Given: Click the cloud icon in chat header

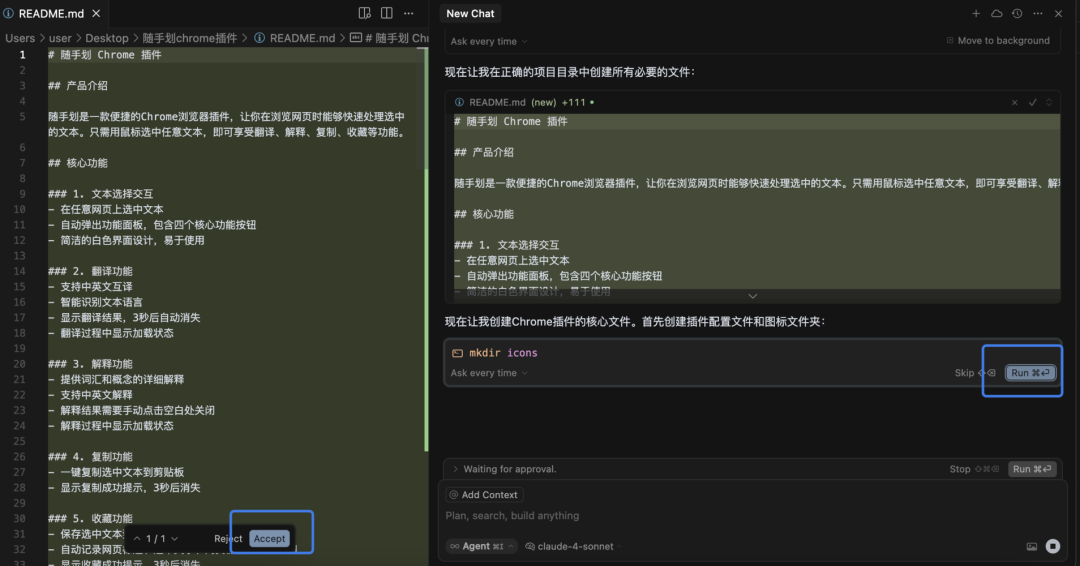Looking at the screenshot, I should [996, 14].
